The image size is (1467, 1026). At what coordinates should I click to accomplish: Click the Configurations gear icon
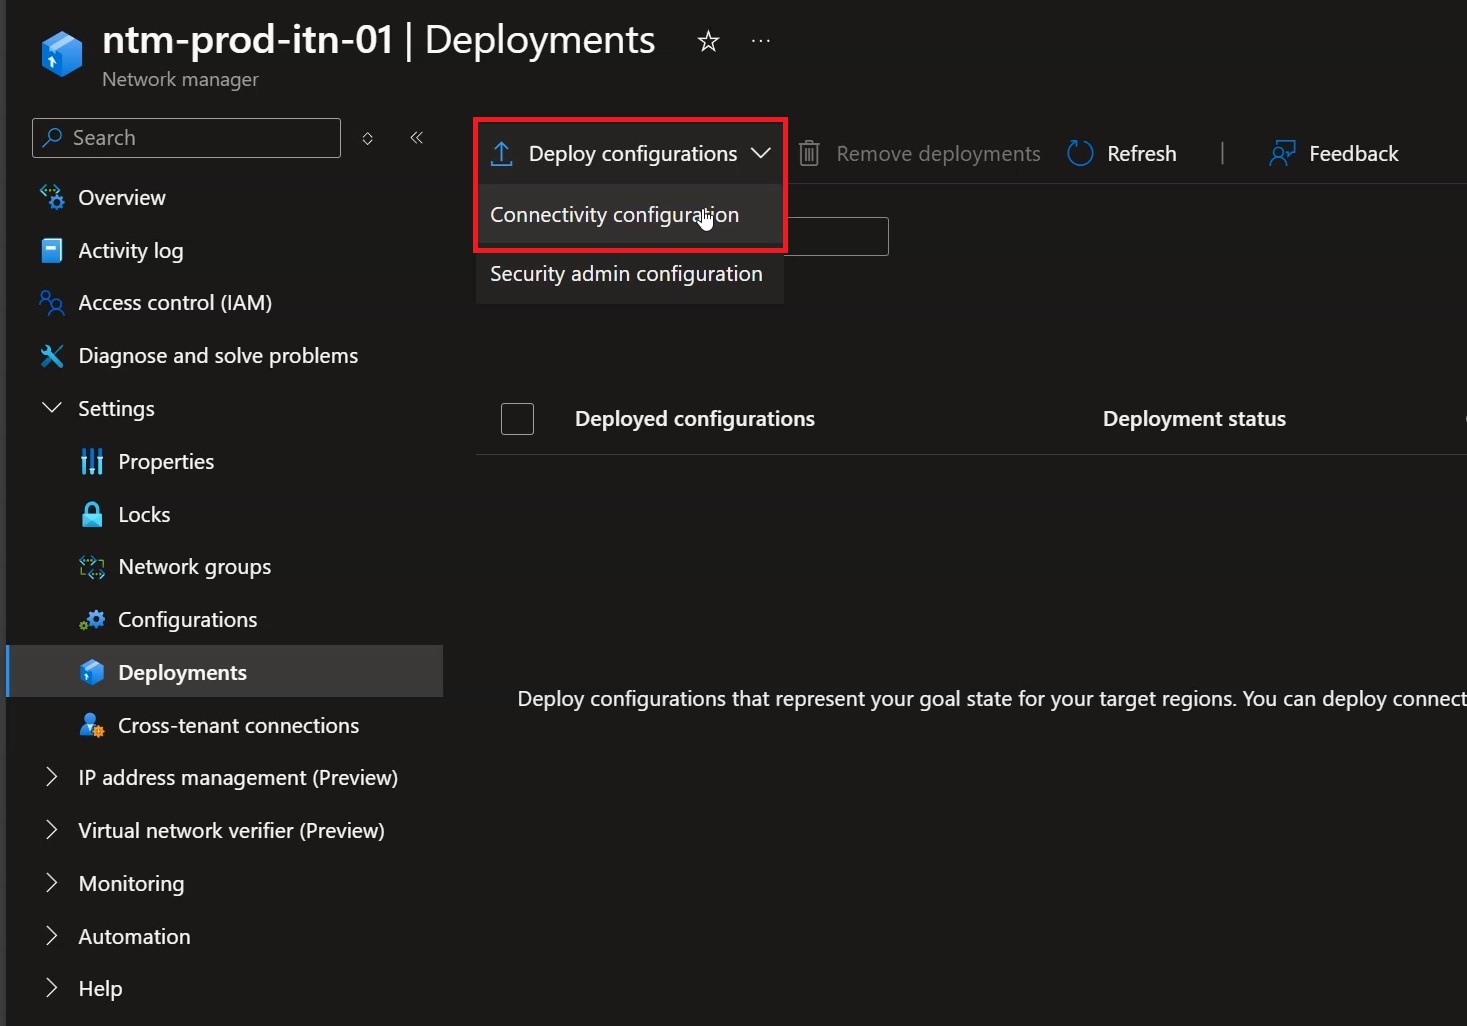(92, 620)
